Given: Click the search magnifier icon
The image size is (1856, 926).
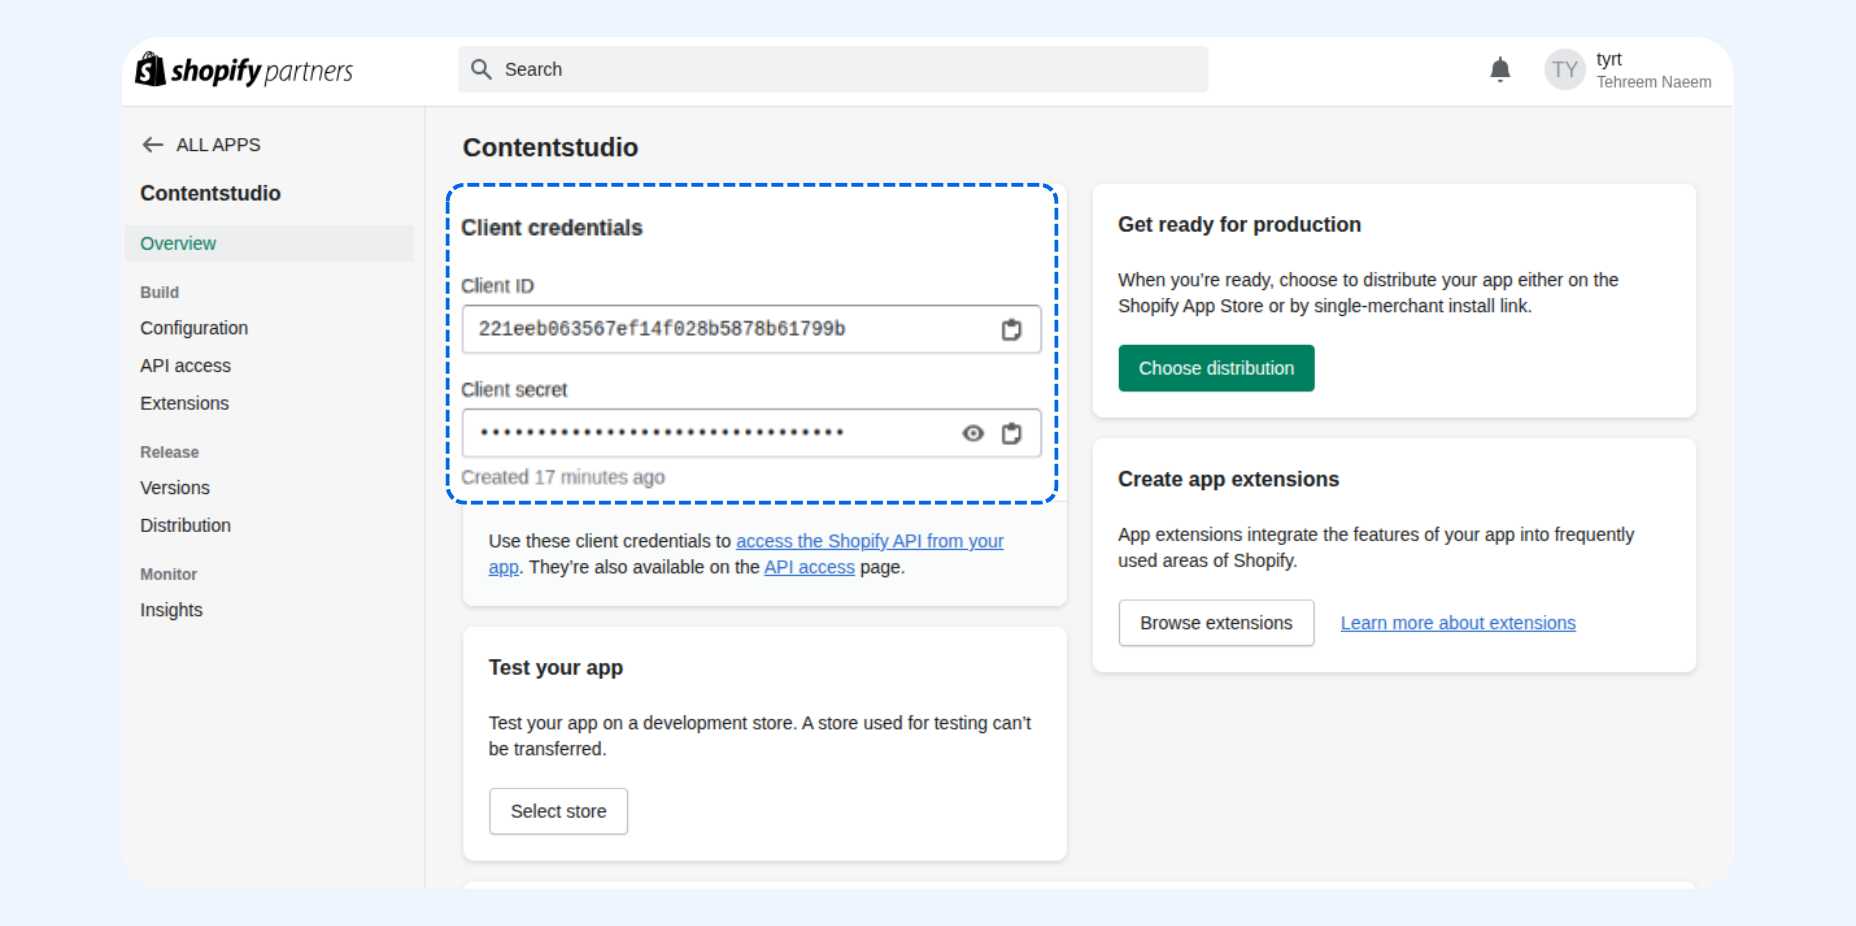Looking at the screenshot, I should (x=481, y=69).
